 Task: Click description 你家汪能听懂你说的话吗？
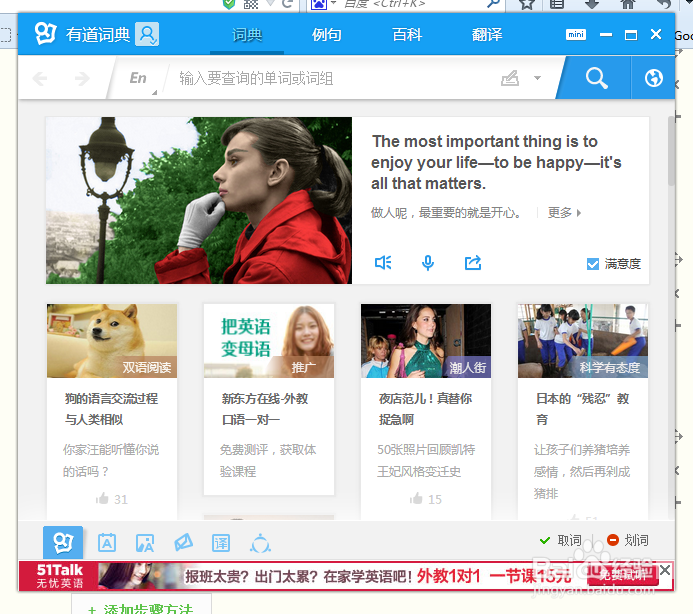coord(110,460)
